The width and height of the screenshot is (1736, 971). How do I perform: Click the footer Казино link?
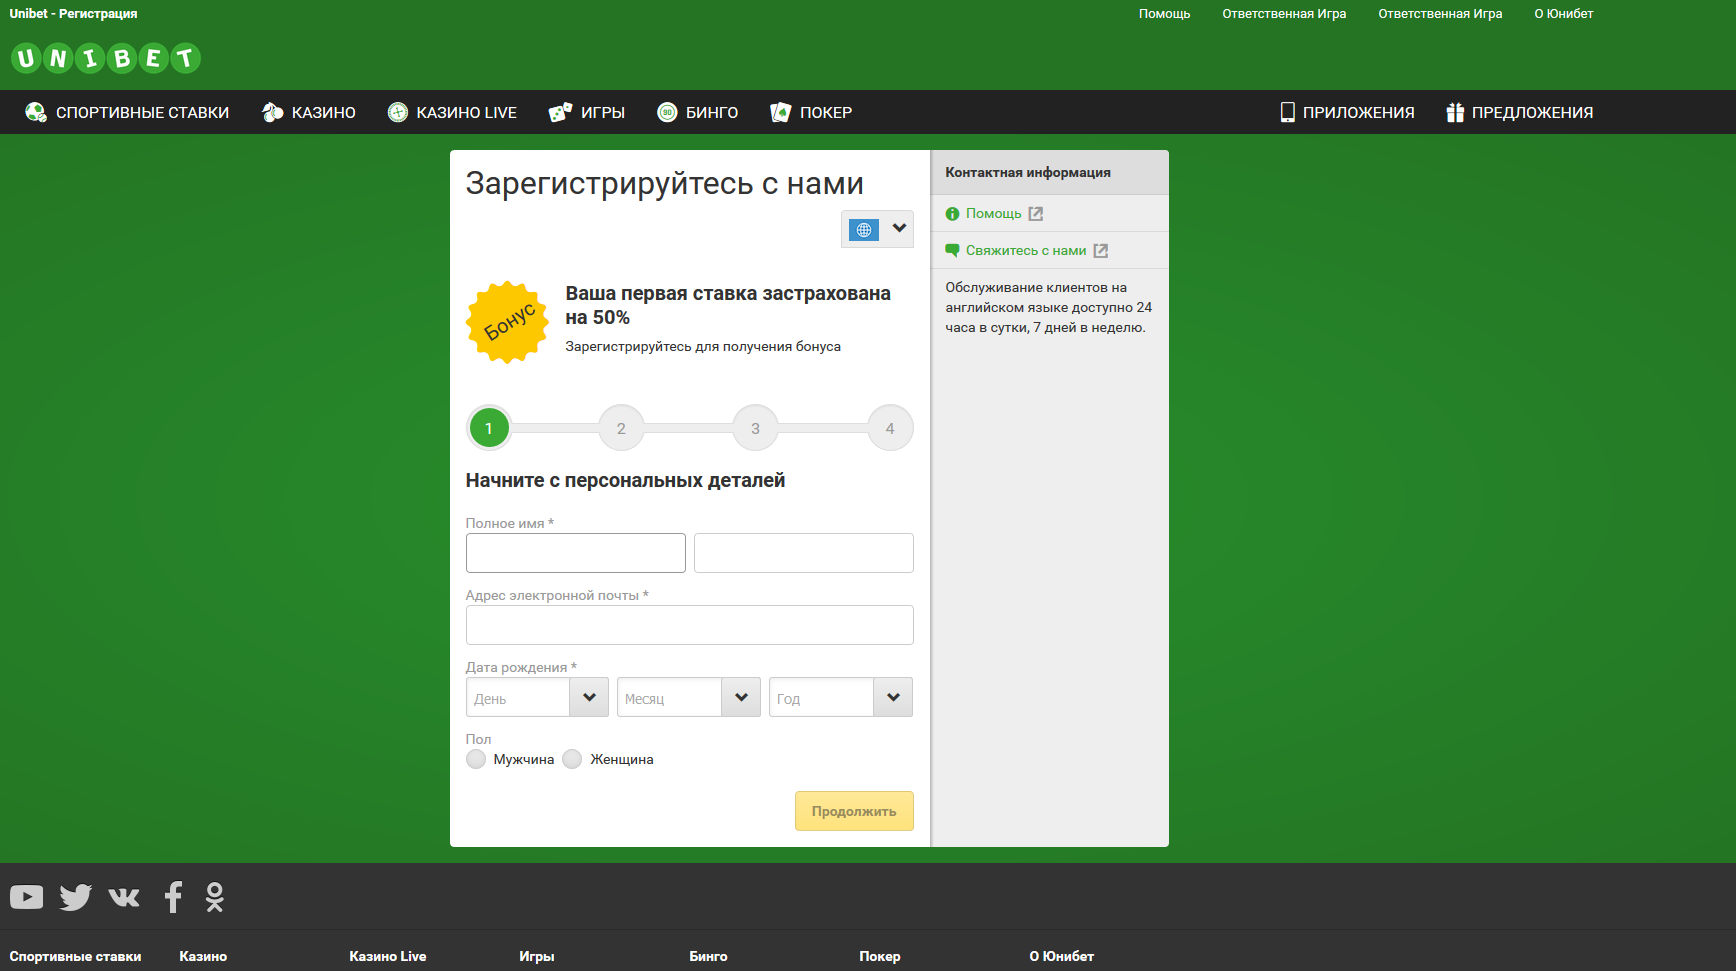203,956
